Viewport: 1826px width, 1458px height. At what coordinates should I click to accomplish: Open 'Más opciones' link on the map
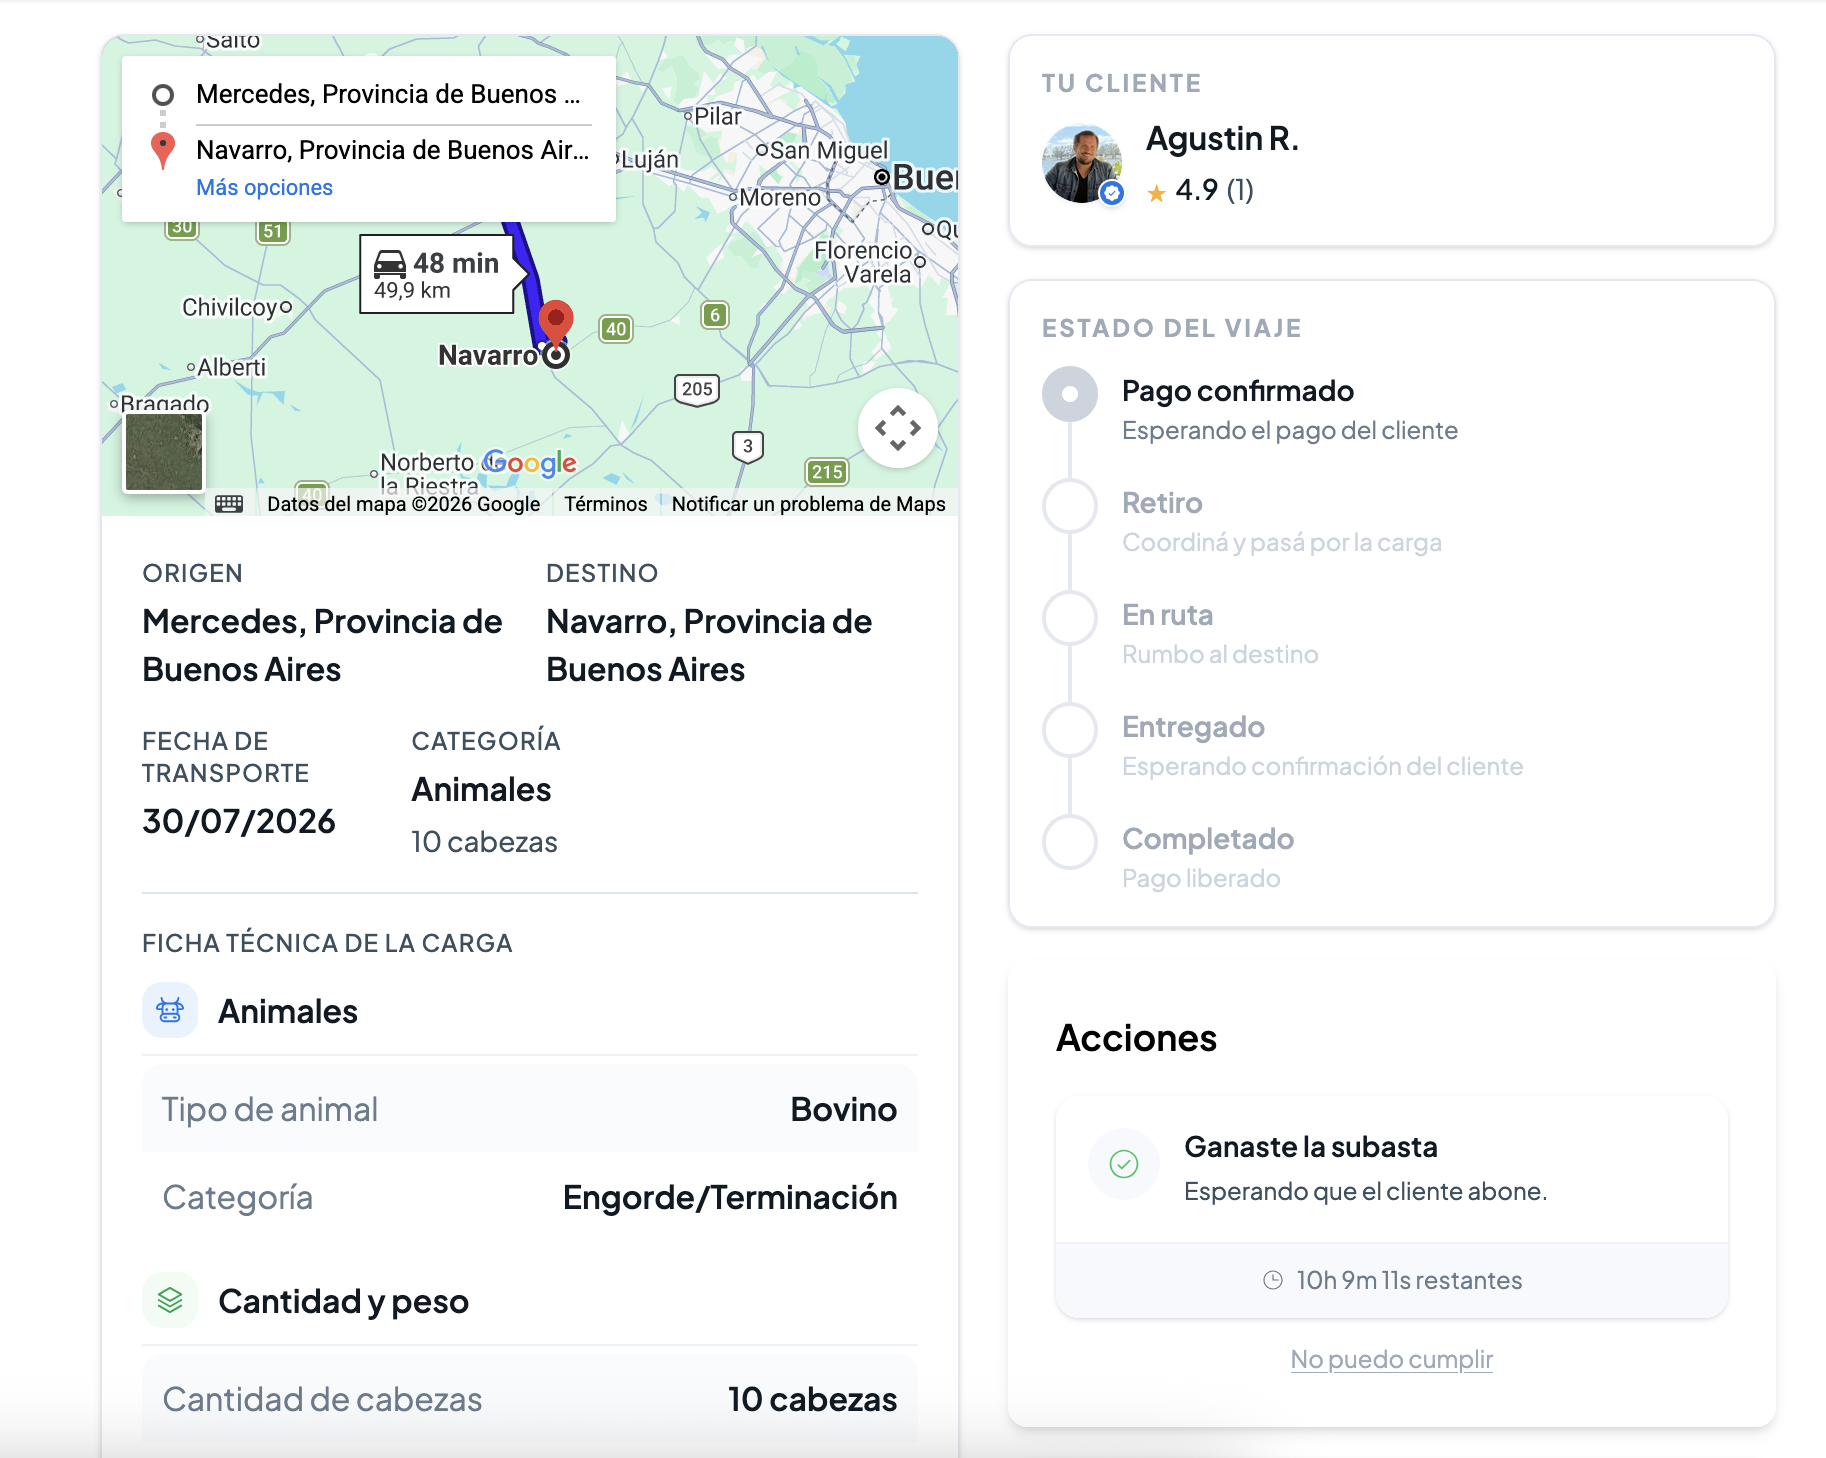click(264, 188)
